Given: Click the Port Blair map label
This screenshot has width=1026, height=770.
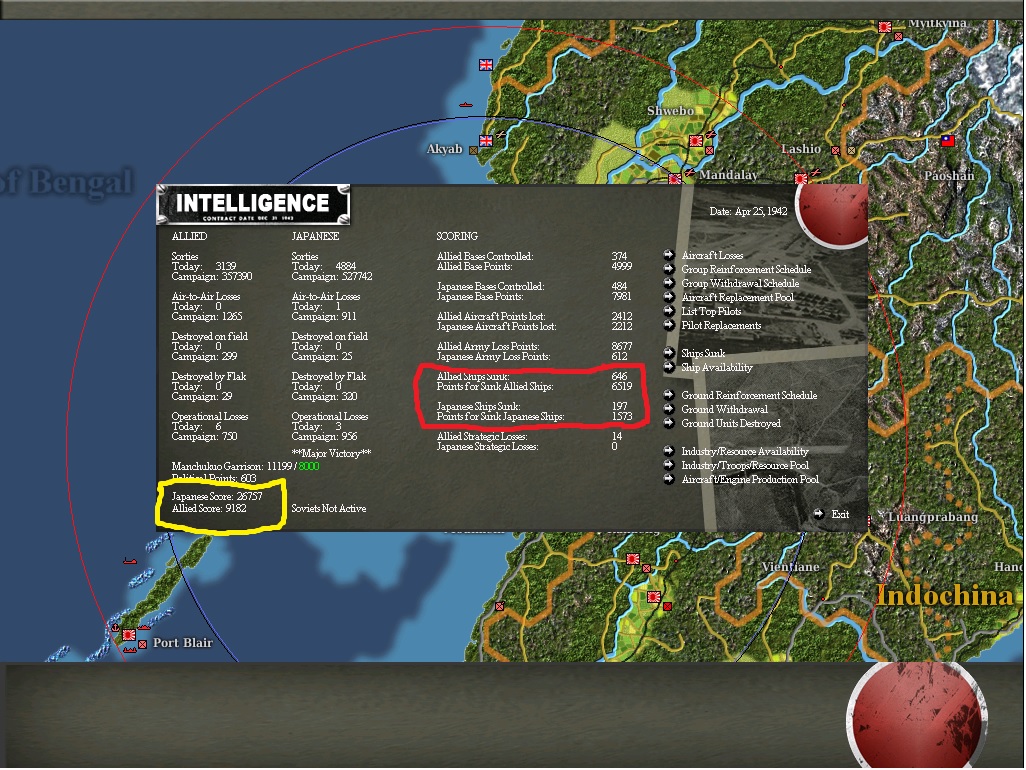Looking at the screenshot, I should coord(183,643).
